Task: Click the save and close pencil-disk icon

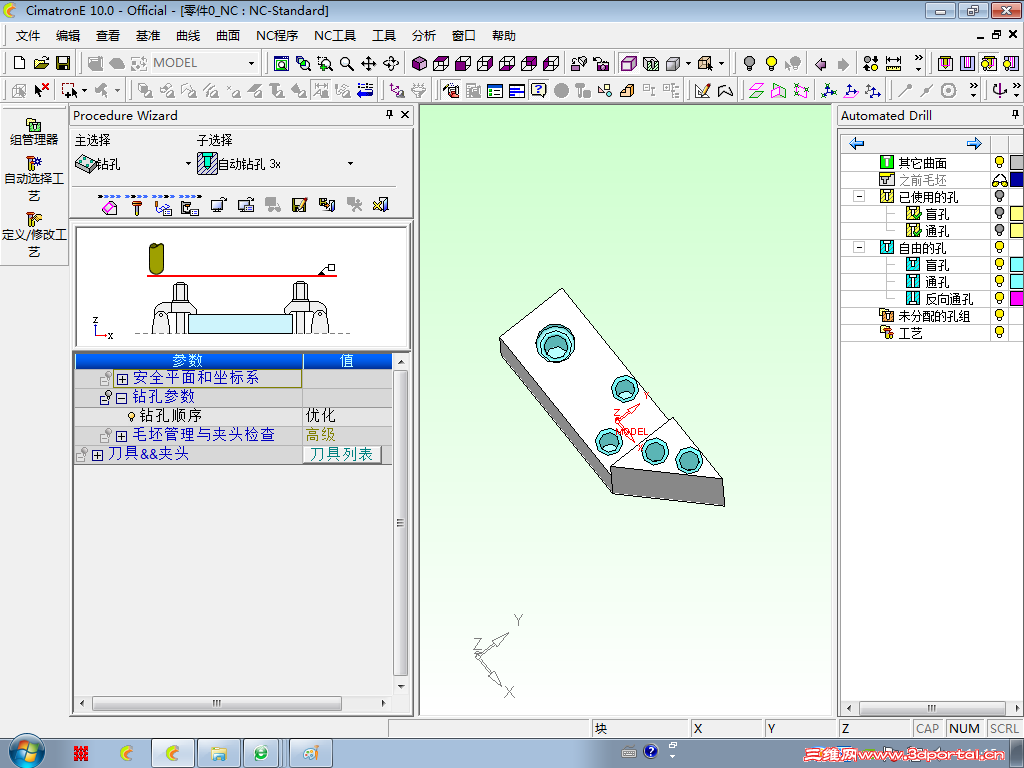Action: pos(299,205)
